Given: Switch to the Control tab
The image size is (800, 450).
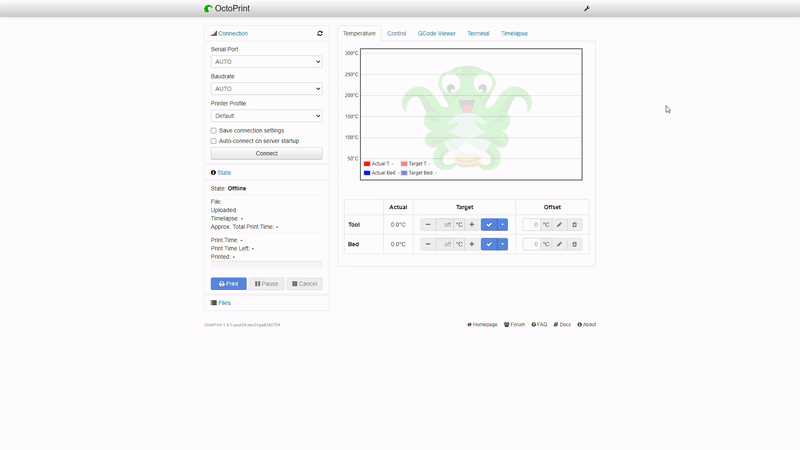Looking at the screenshot, I should [396, 33].
